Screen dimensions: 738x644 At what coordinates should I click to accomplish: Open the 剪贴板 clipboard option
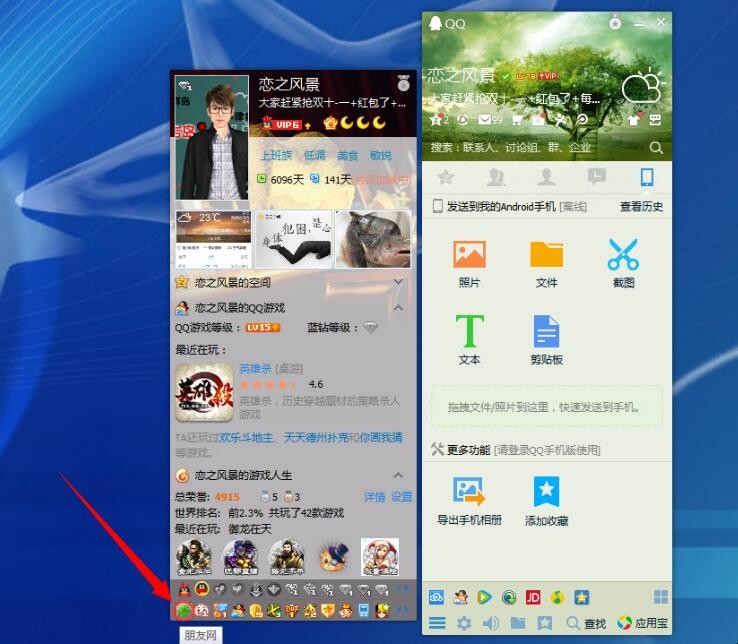(546, 340)
